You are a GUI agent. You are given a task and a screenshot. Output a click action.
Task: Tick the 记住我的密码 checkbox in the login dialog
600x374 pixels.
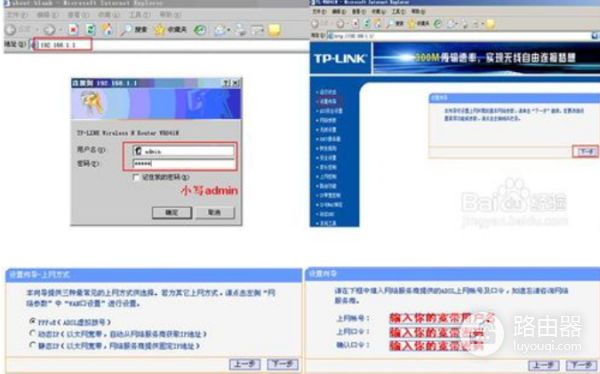pyautogui.click(x=136, y=177)
